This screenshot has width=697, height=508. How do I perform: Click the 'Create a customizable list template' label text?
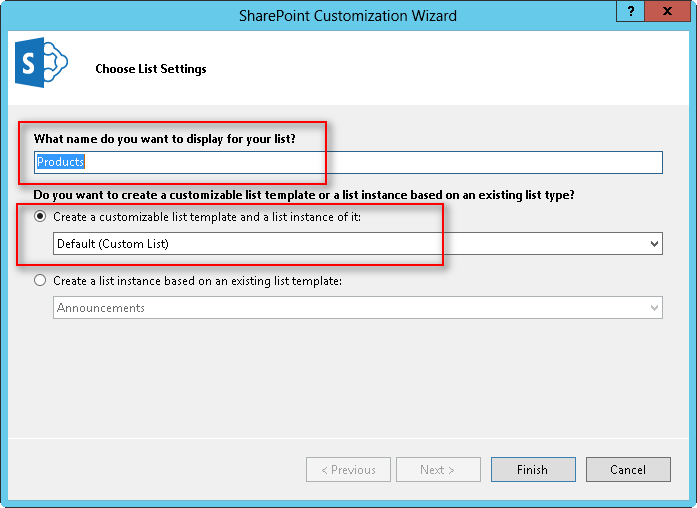point(207,217)
